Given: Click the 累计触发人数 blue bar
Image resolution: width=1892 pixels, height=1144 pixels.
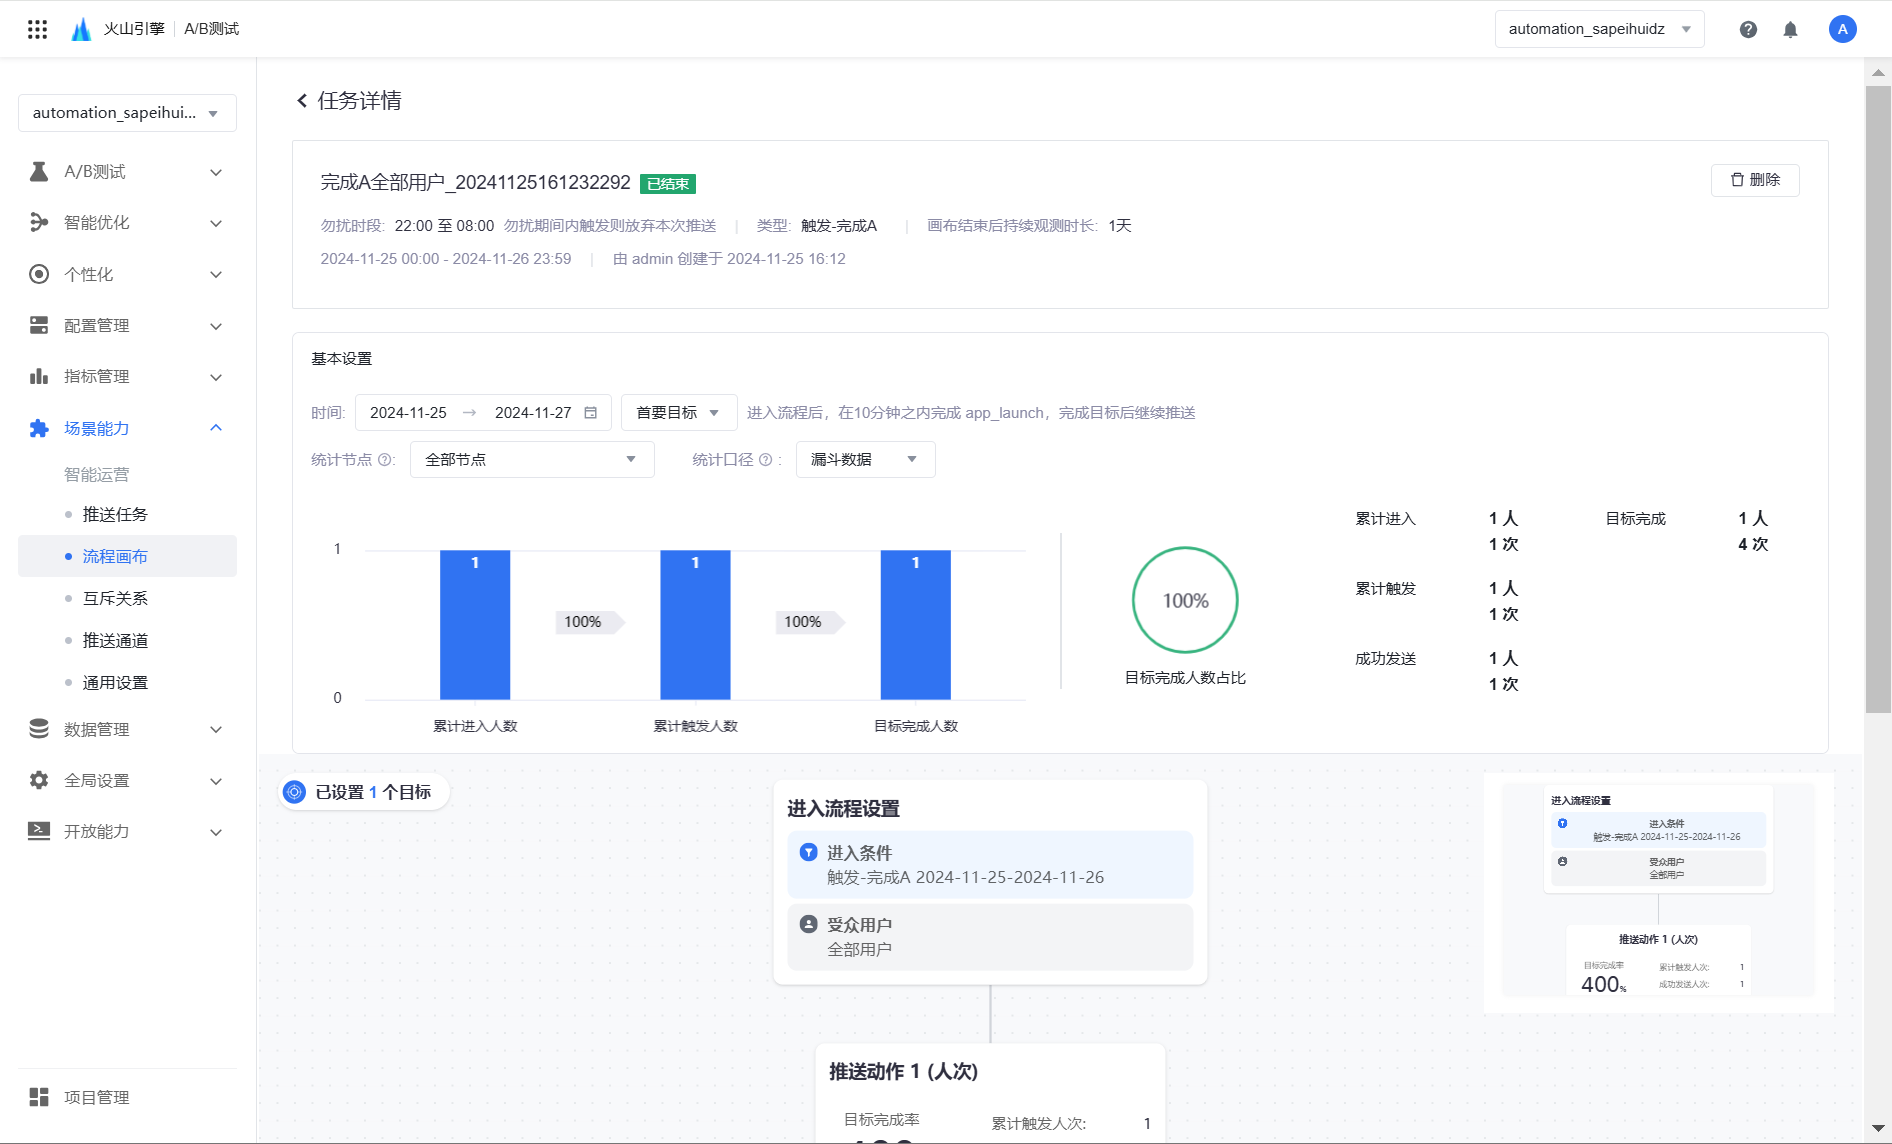Looking at the screenshot, I should [695, 624].
